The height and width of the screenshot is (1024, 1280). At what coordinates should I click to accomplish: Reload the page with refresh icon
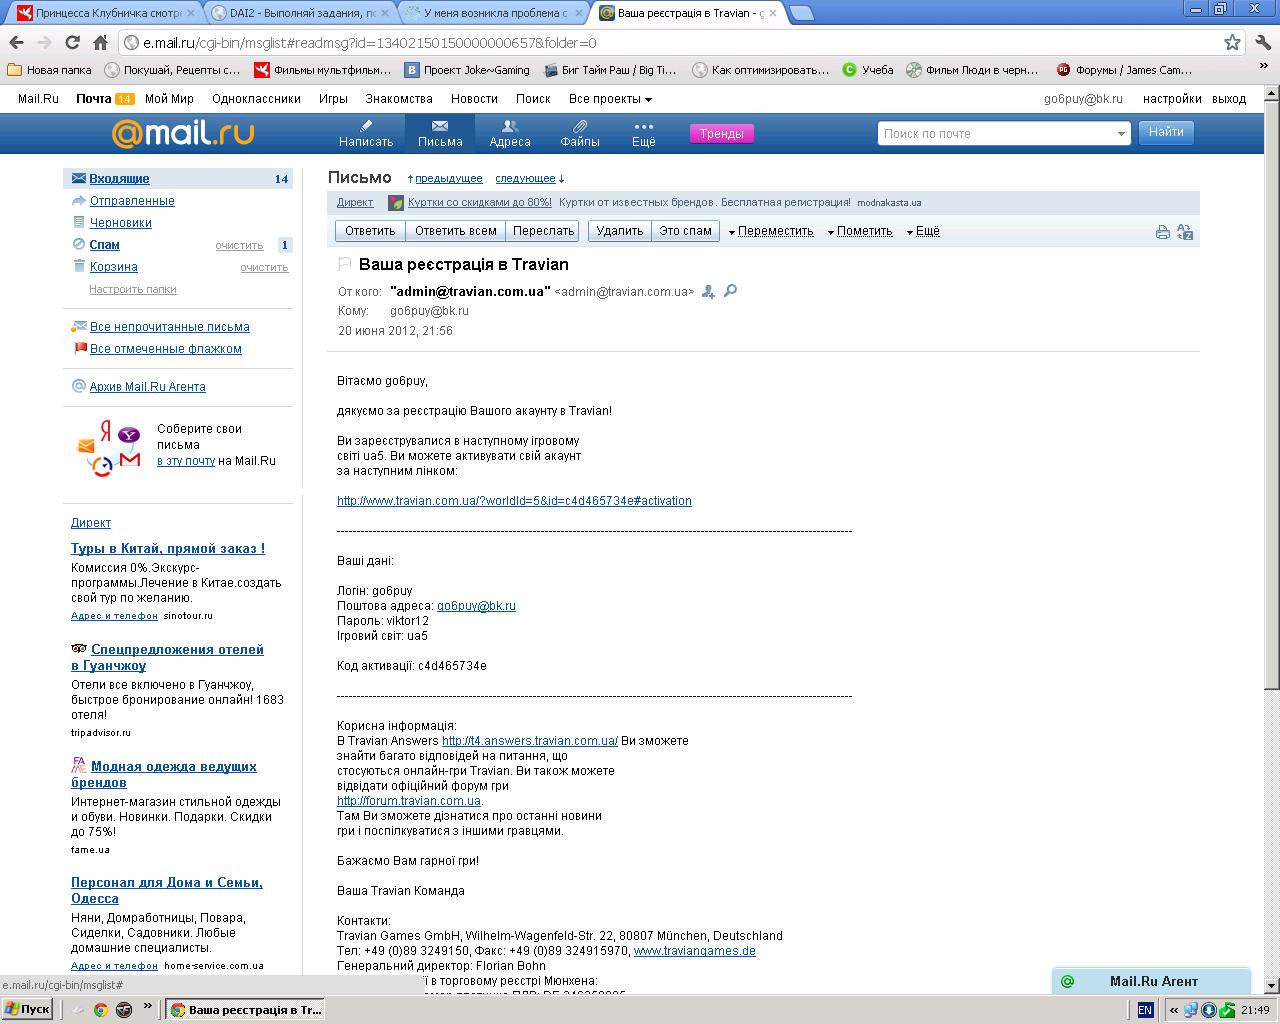point(72,43)
